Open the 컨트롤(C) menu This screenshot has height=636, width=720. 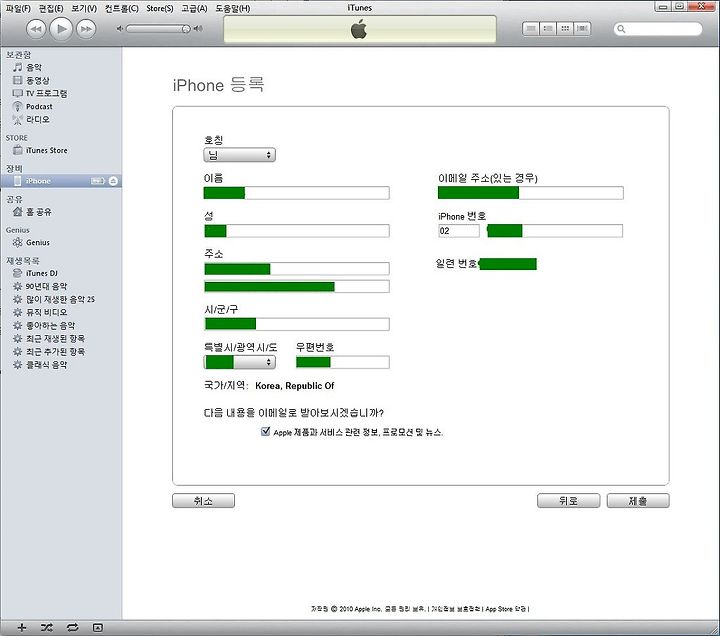coord(122,8)
